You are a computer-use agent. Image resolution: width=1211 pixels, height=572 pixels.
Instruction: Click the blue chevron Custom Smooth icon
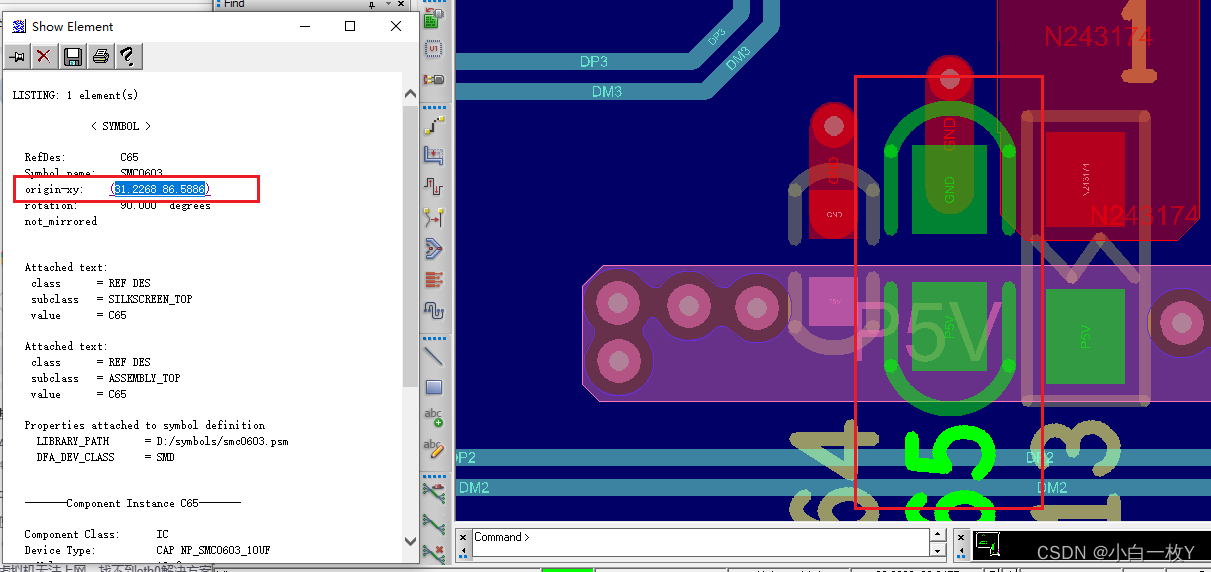[434, 248]
